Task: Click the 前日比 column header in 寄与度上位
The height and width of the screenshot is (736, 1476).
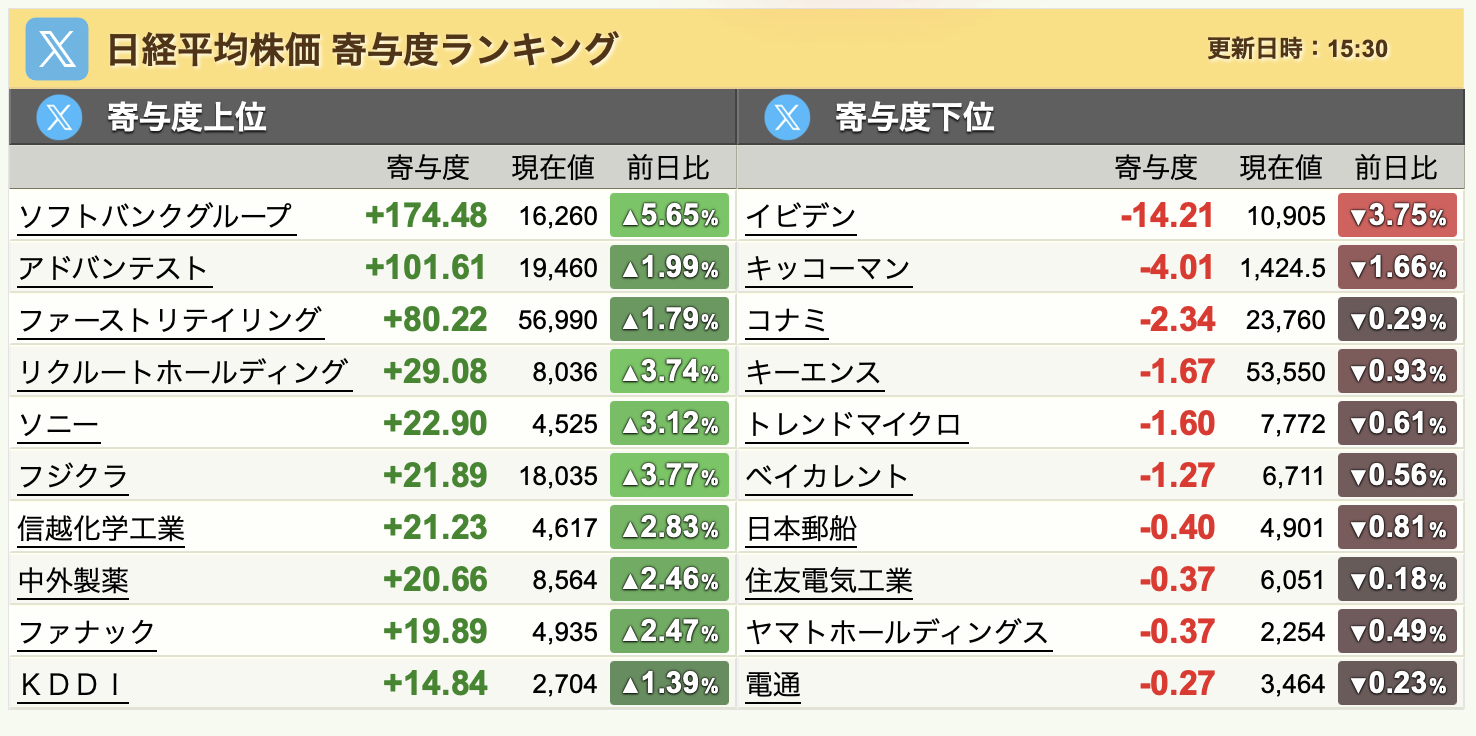Action: click(669, 167)
